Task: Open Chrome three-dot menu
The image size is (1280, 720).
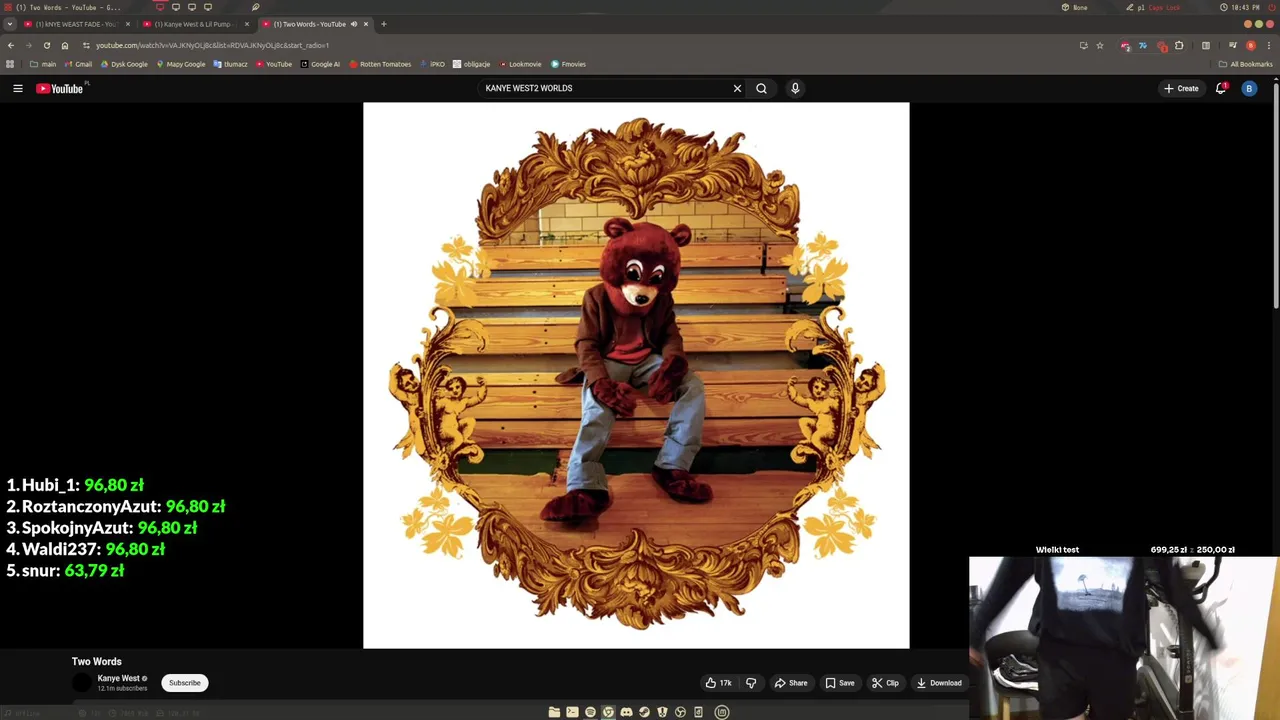Action: tap(1269, 45)
